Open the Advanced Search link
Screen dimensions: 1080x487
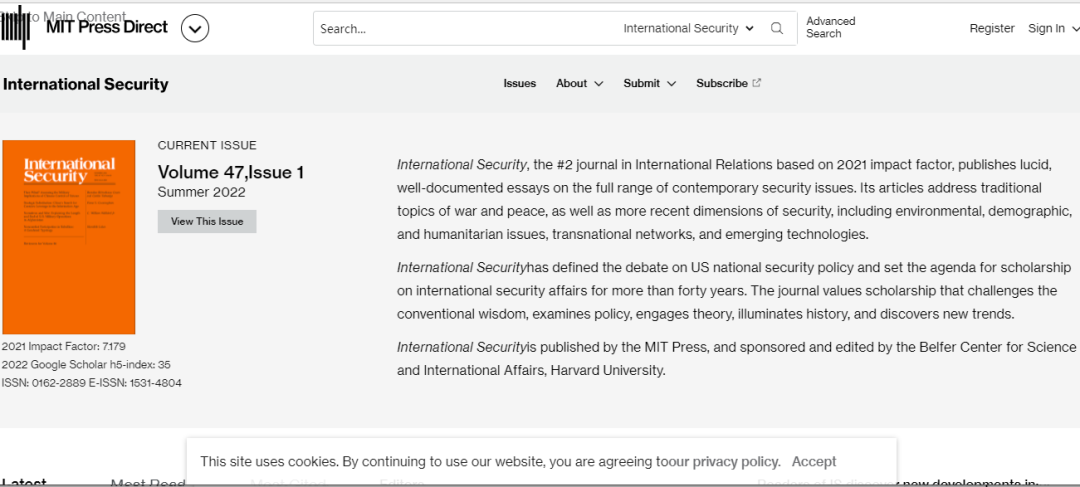click(830, 27)
